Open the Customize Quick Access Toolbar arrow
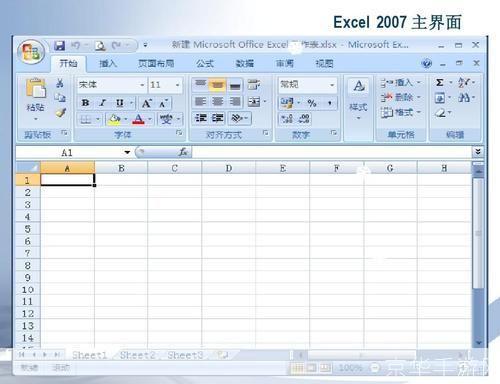The image size is (500, 384). click(x=145, y=45)
